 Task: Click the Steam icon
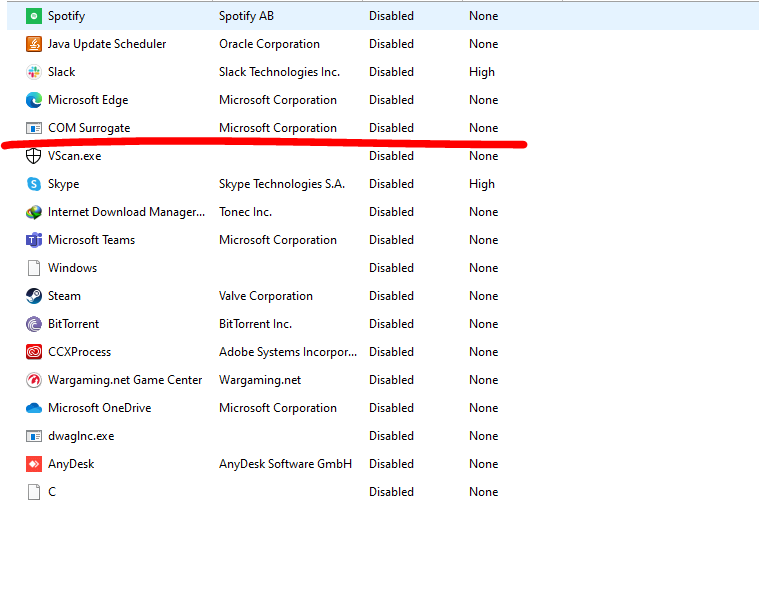(x=33, y=296)
